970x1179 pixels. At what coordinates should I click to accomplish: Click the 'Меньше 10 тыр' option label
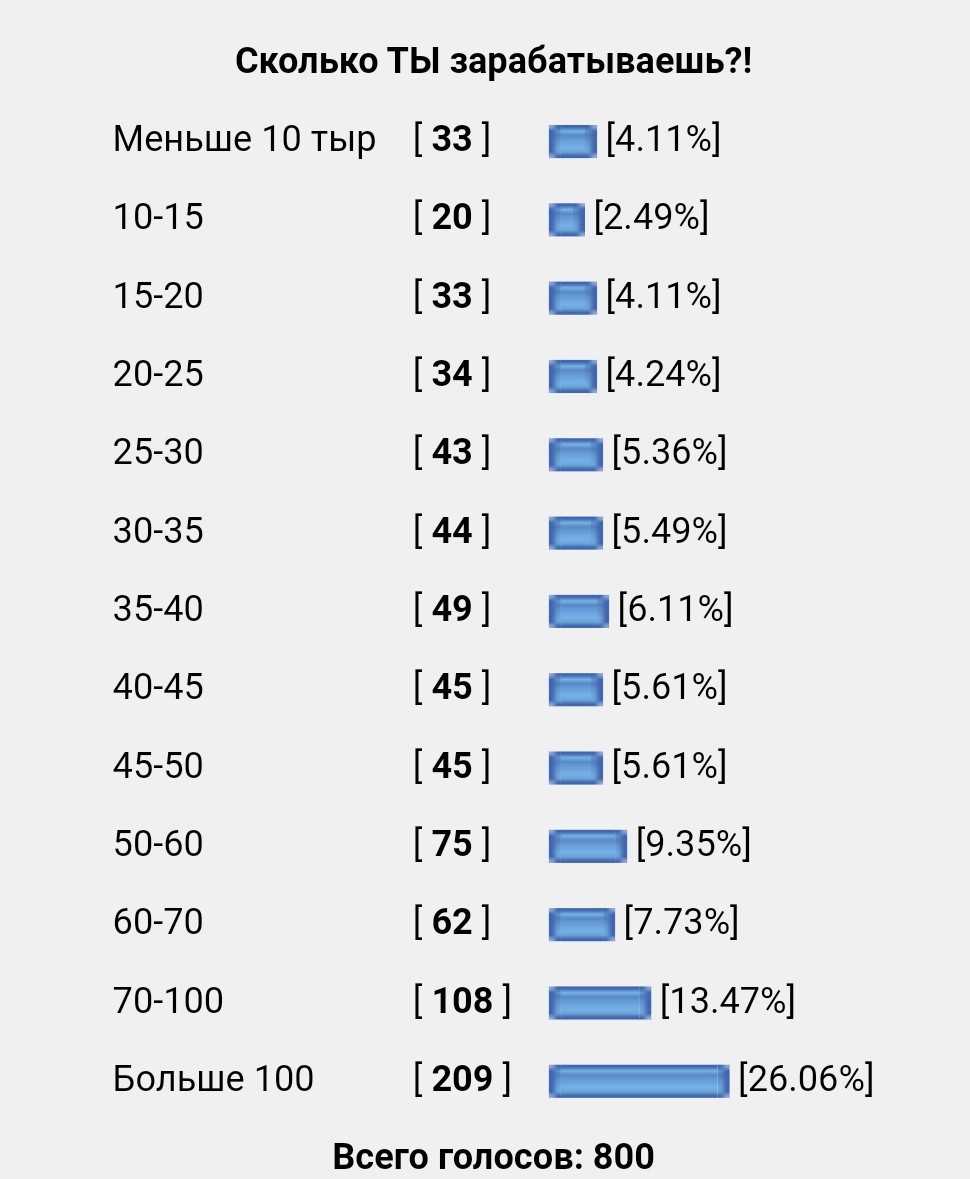click(244, 139)
